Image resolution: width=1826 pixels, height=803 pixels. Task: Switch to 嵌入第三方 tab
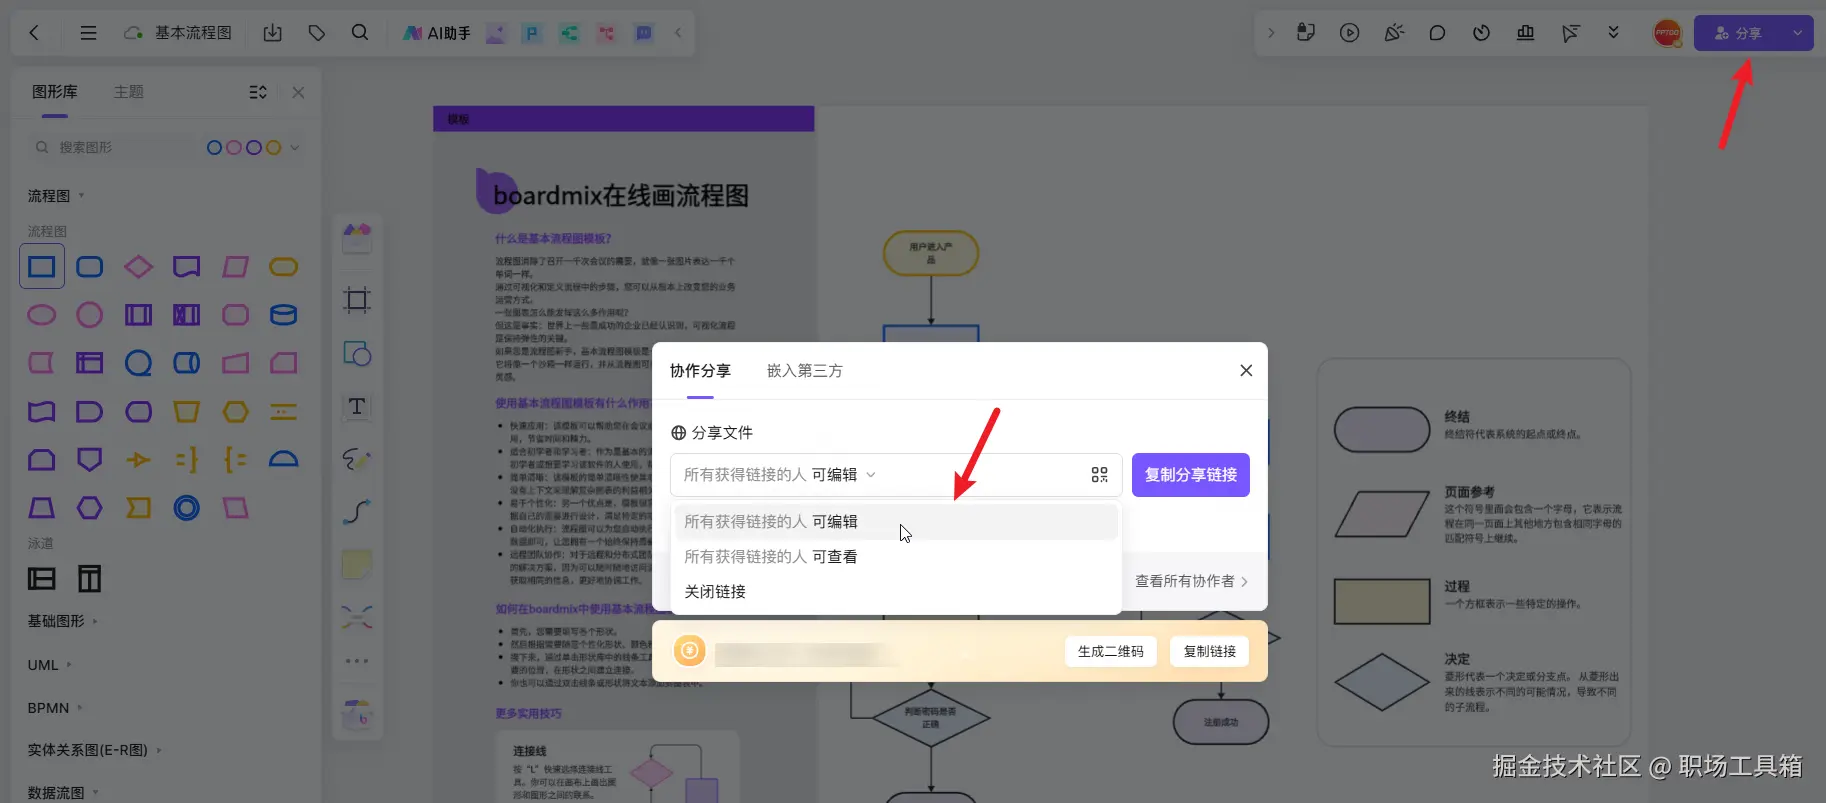click(x=805, y=371)
